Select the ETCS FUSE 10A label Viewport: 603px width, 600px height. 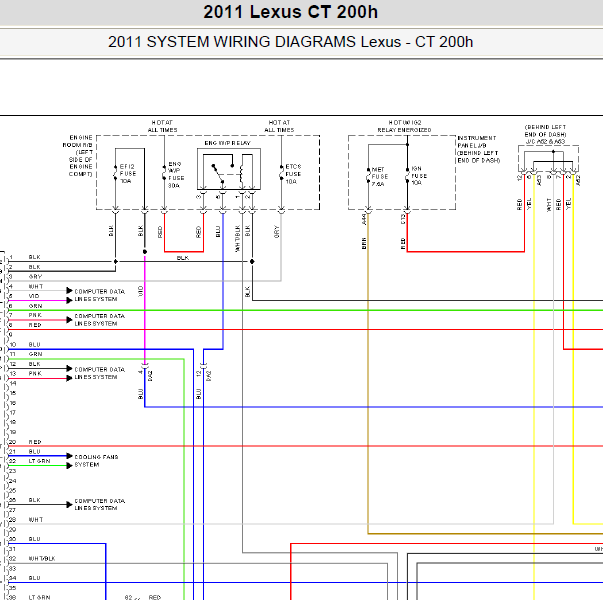pyautogui.click(x=293, y=174)
